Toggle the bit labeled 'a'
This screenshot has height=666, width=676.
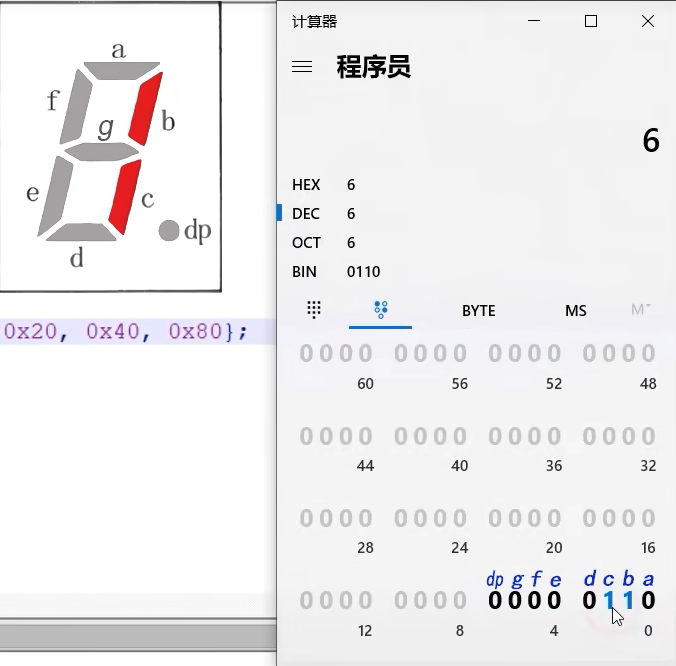pyautogui.click(x=649, y=600)
